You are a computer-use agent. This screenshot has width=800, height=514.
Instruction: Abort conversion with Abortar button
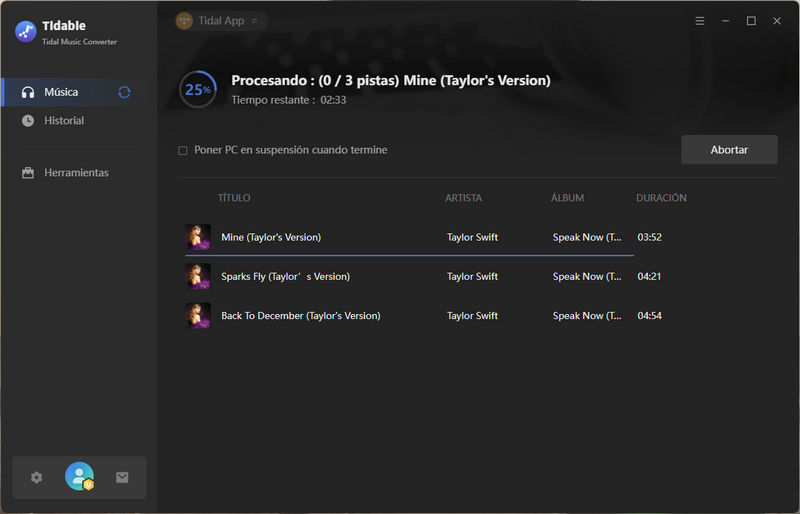pos(729,150)
